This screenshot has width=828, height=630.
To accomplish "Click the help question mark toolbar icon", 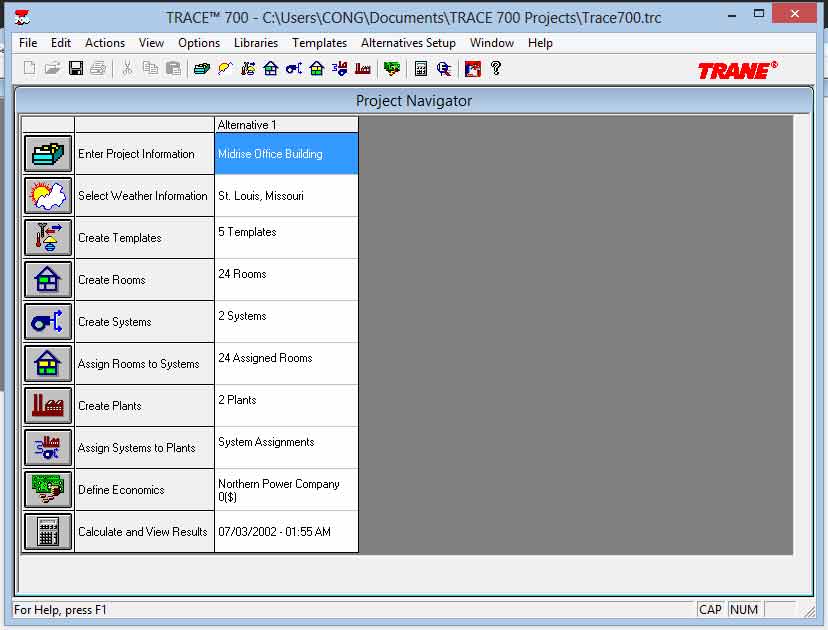I will tap(495, 69).
